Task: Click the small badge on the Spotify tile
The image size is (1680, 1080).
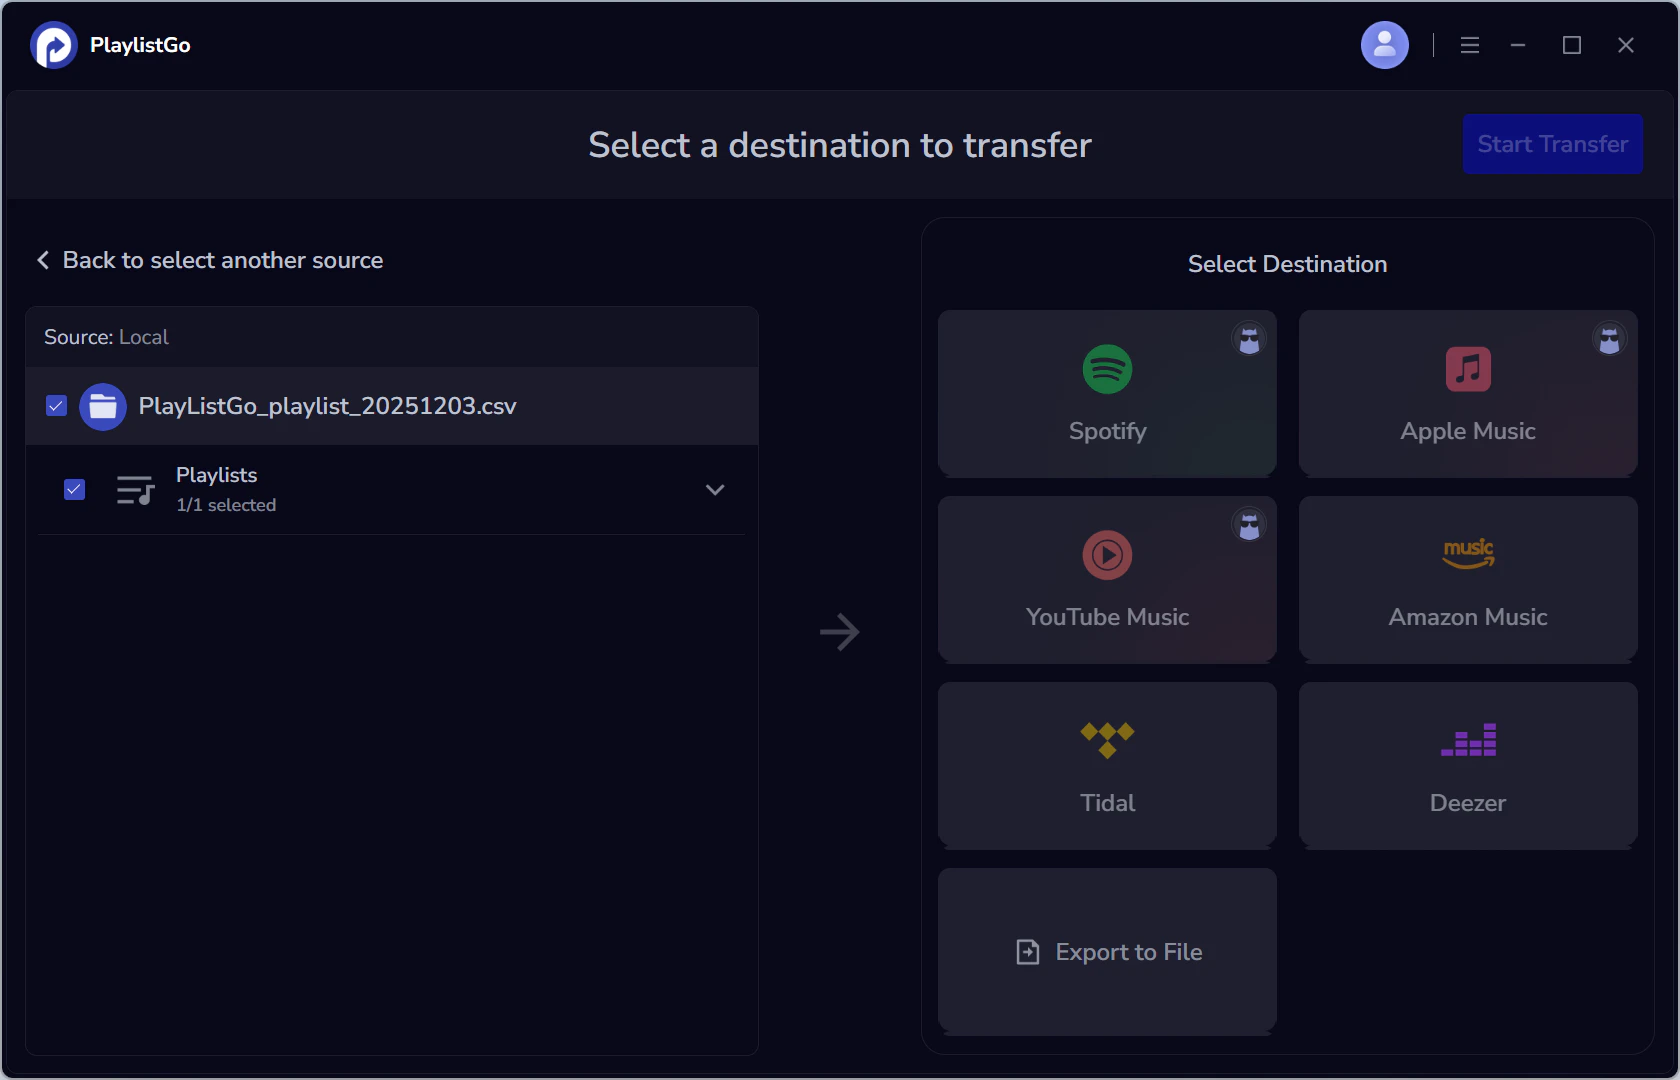Action: pyautogui.click(x=1249, y=340)
